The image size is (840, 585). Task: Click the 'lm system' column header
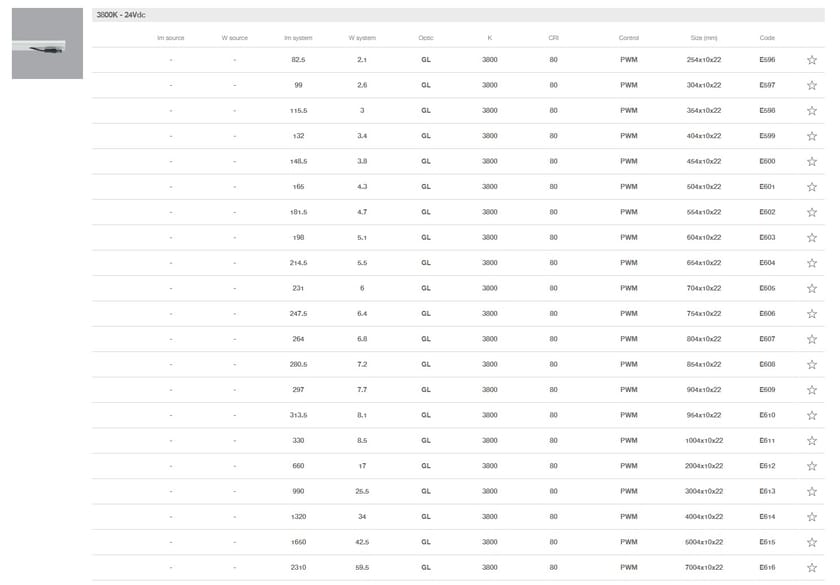pos(298,38)
